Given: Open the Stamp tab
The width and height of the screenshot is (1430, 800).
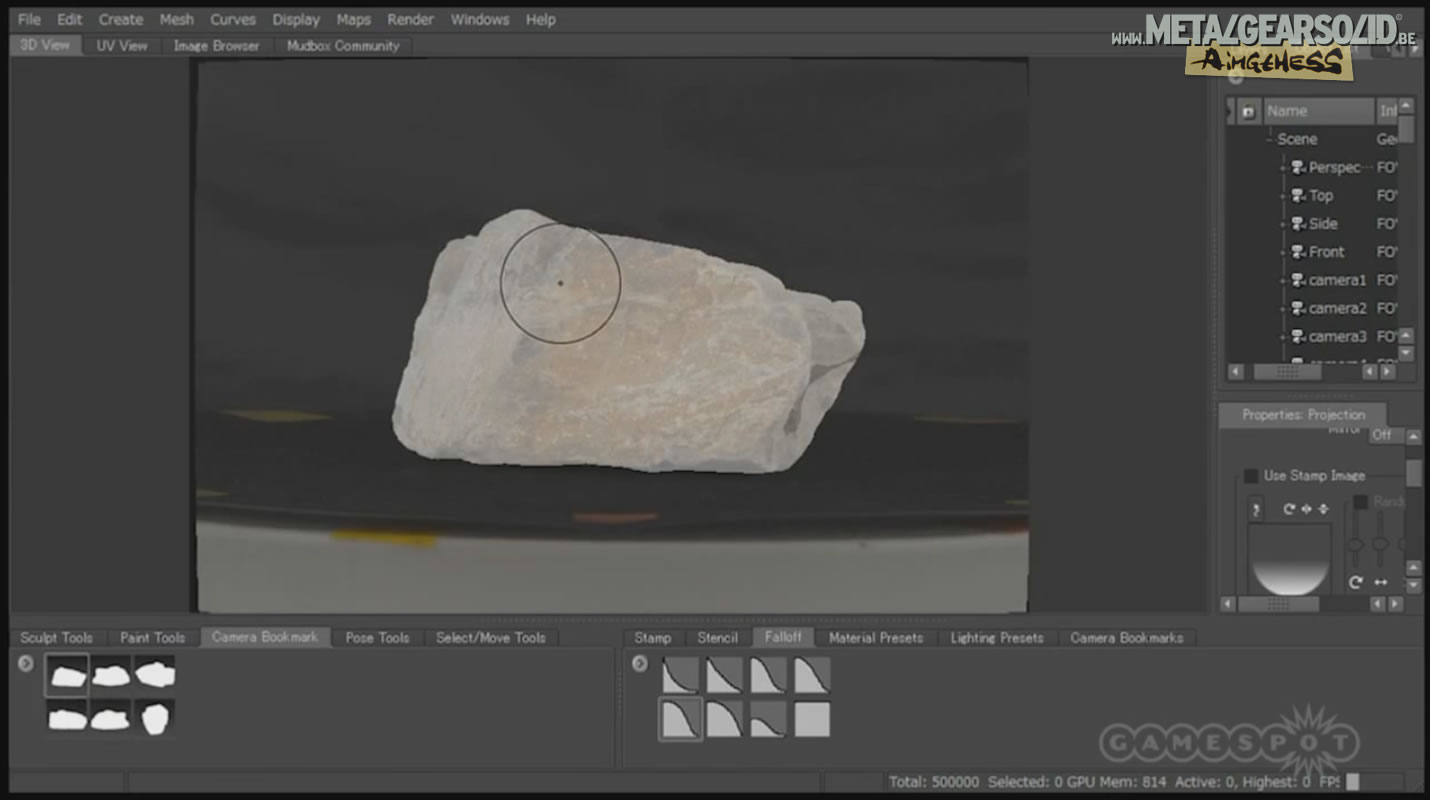Looking at the screenshot, I should (x=652, y=637).
